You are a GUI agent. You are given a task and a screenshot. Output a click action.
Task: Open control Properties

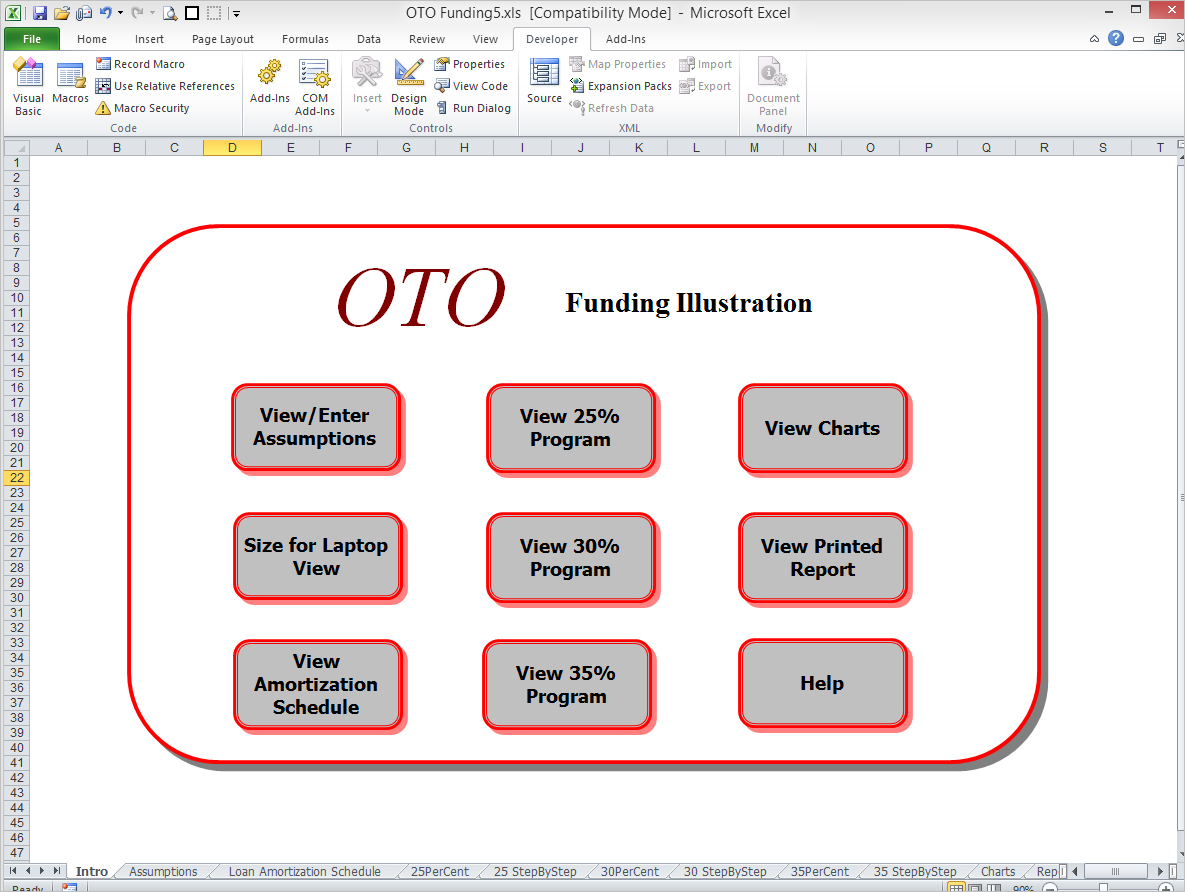click(469, 64)
